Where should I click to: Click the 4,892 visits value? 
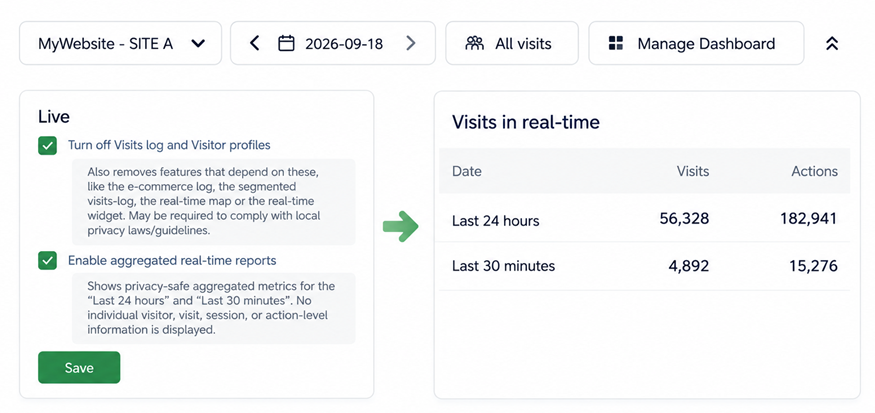click(x=689, y=266)
